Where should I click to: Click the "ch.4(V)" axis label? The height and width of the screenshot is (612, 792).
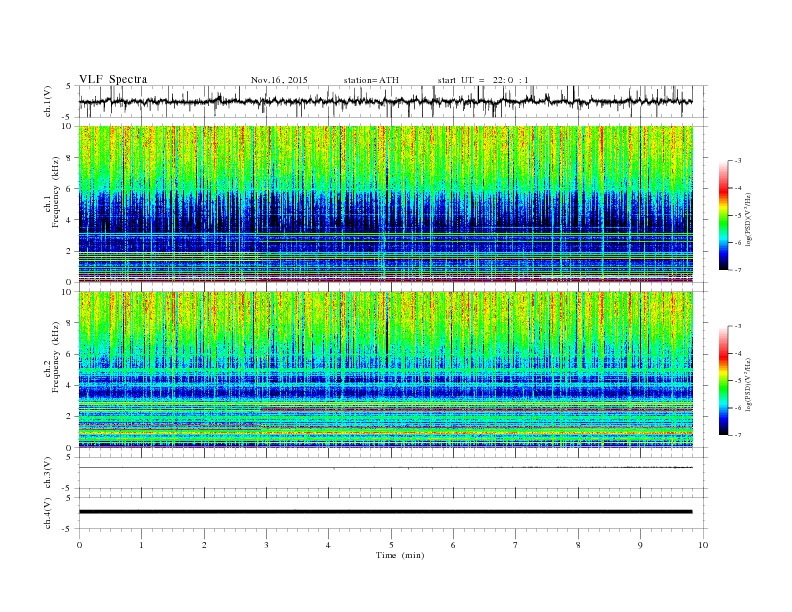48,513
